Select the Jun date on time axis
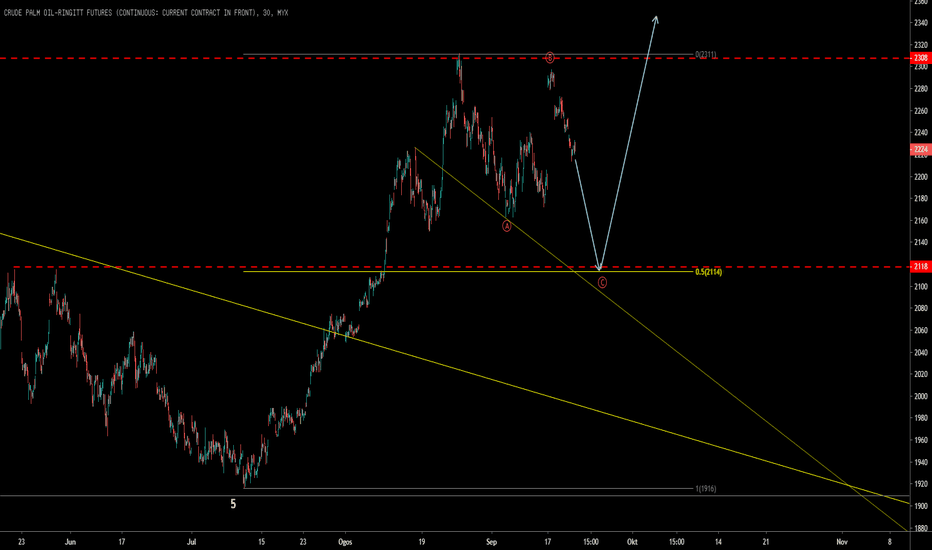Viewport: 932px width, 550px height. (70, 542)
